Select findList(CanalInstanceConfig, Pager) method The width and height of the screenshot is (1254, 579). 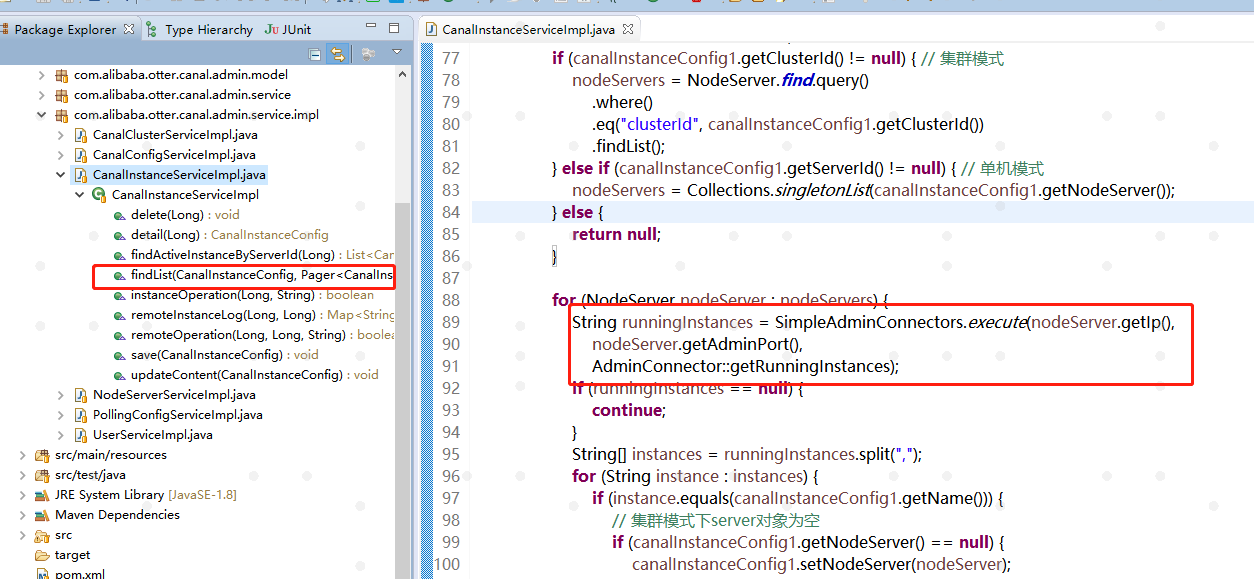(x=262, y=275)
